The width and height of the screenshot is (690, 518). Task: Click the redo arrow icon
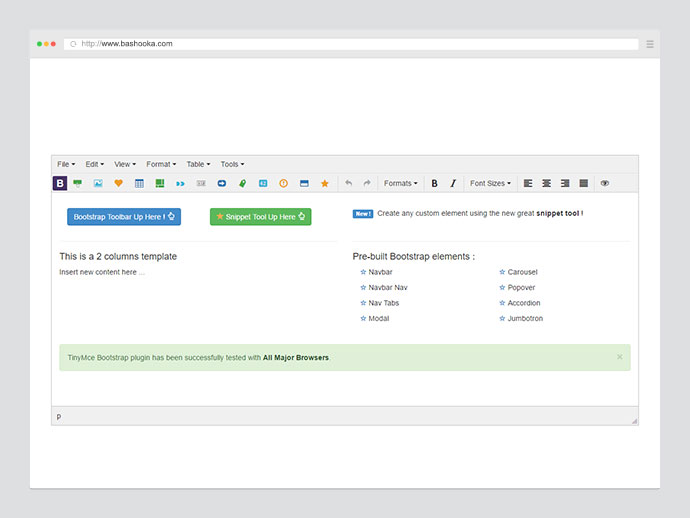[x=367, y=183]
